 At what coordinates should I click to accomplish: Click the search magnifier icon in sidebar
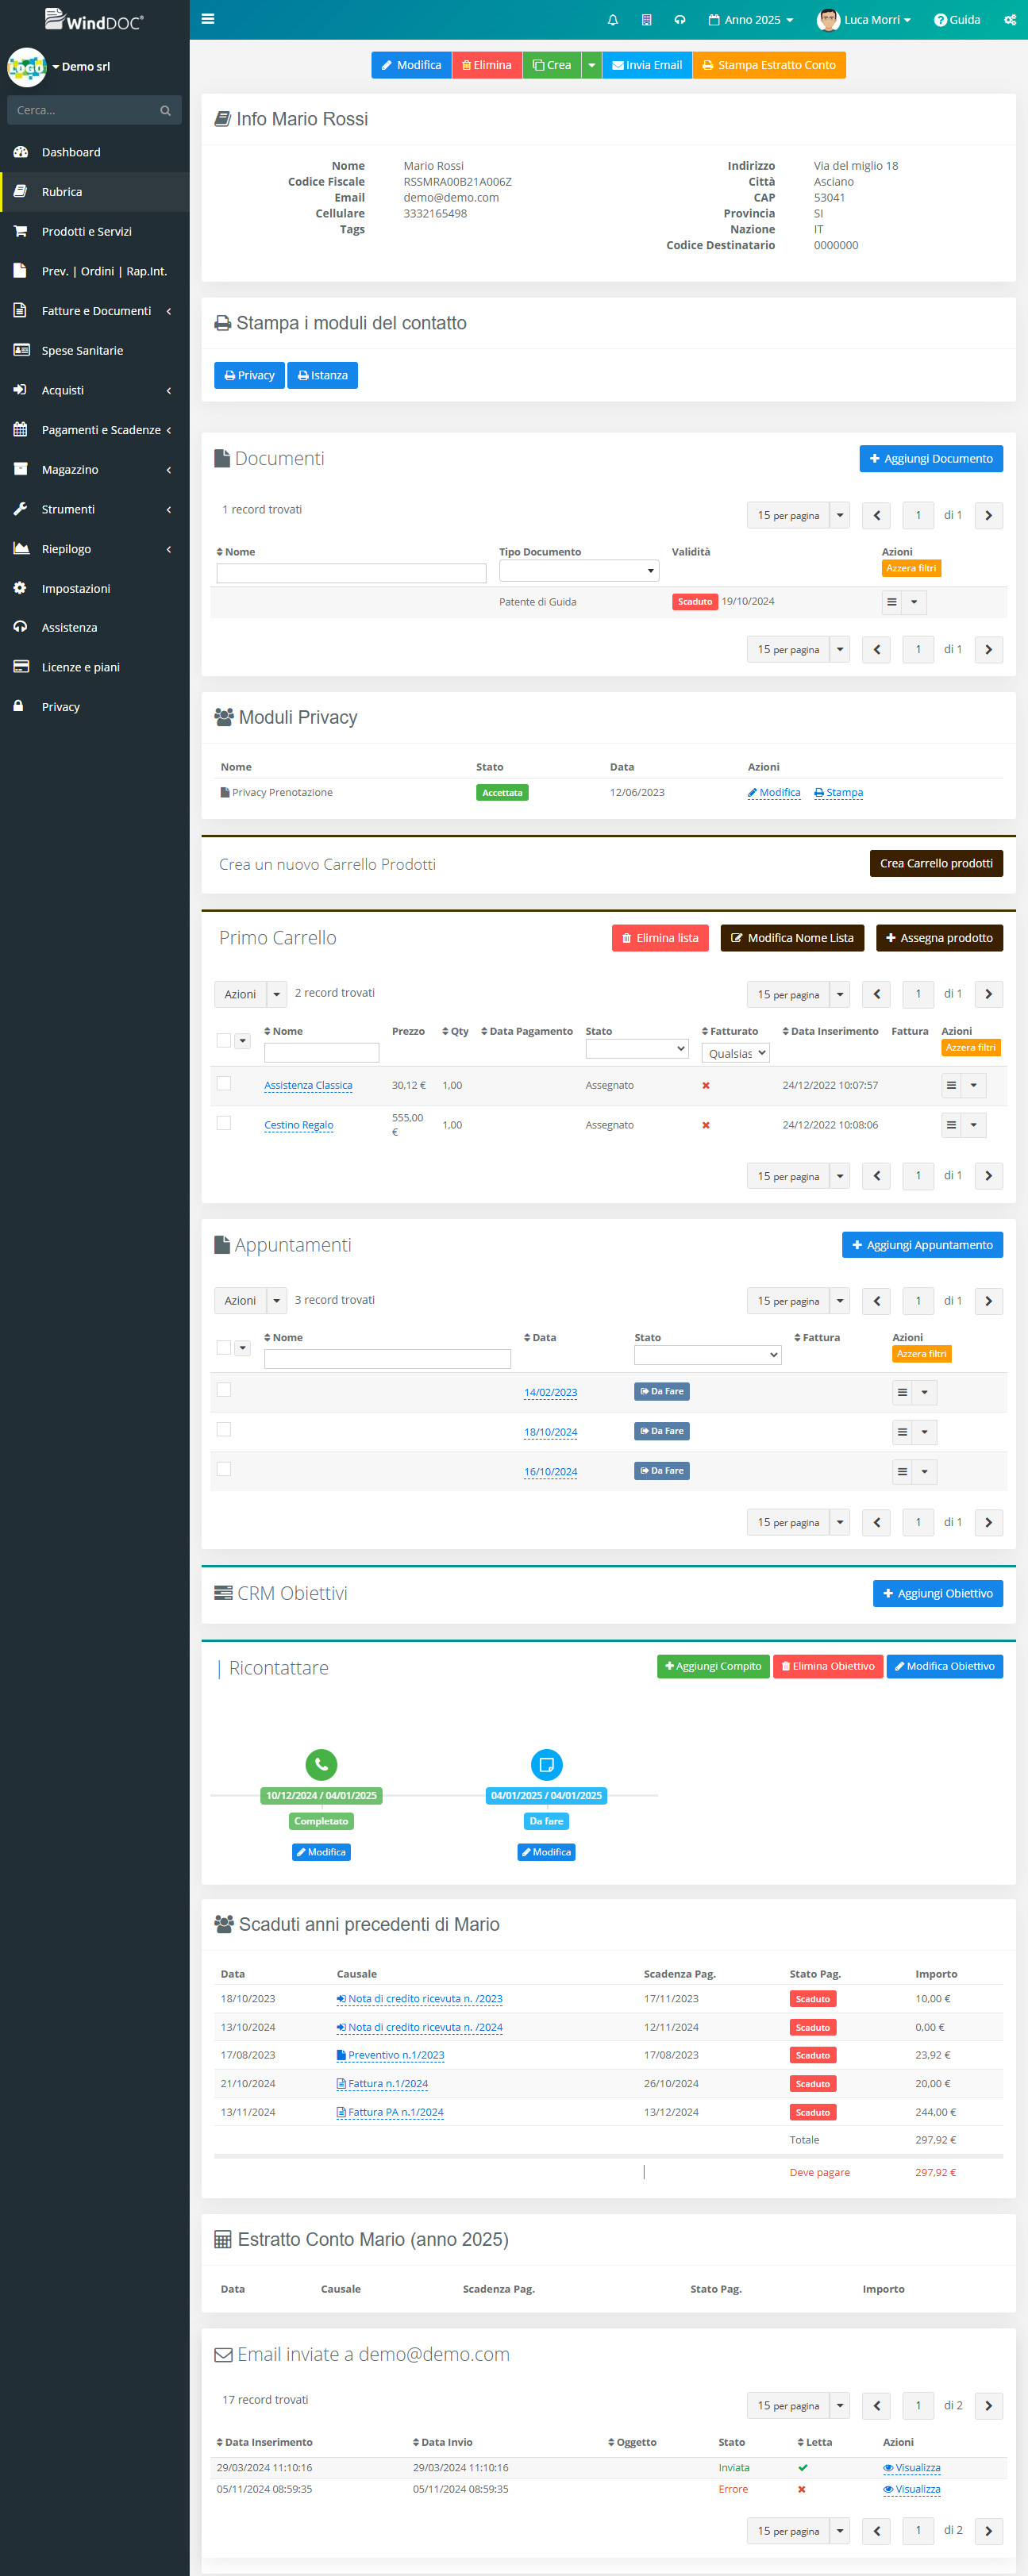click(165, 111)
